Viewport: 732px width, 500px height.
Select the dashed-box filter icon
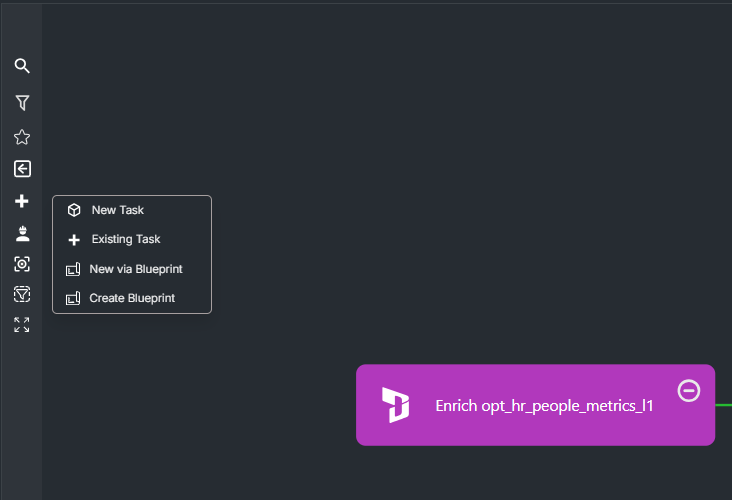tap(22, 294)
